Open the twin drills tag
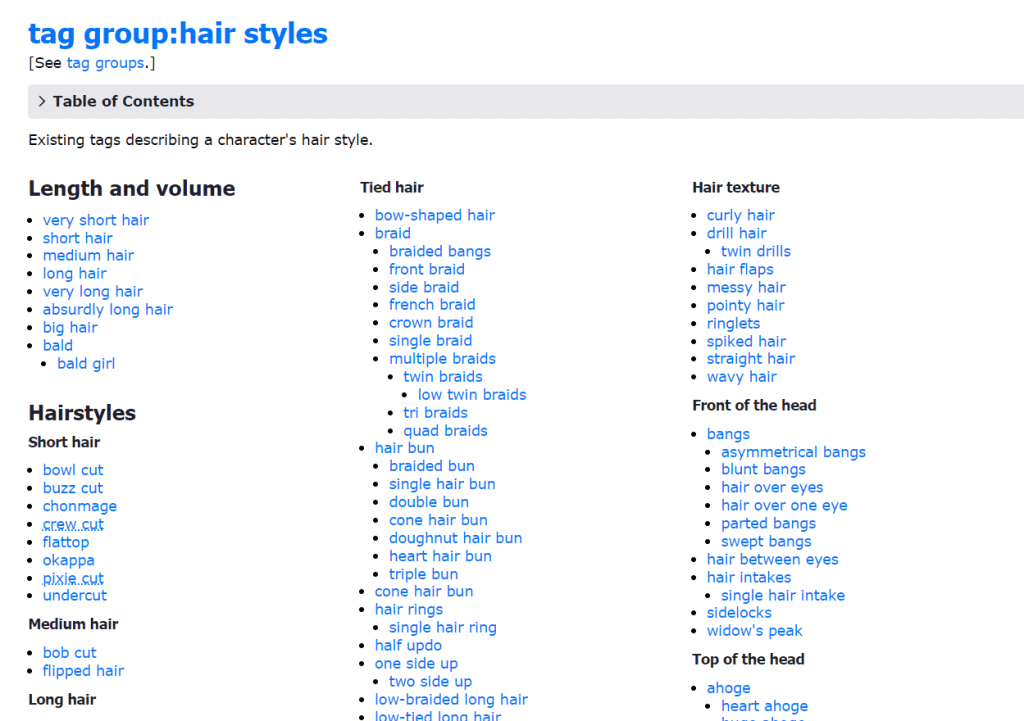This screenshot has width=1024, height=721. (x=755, y=251)
